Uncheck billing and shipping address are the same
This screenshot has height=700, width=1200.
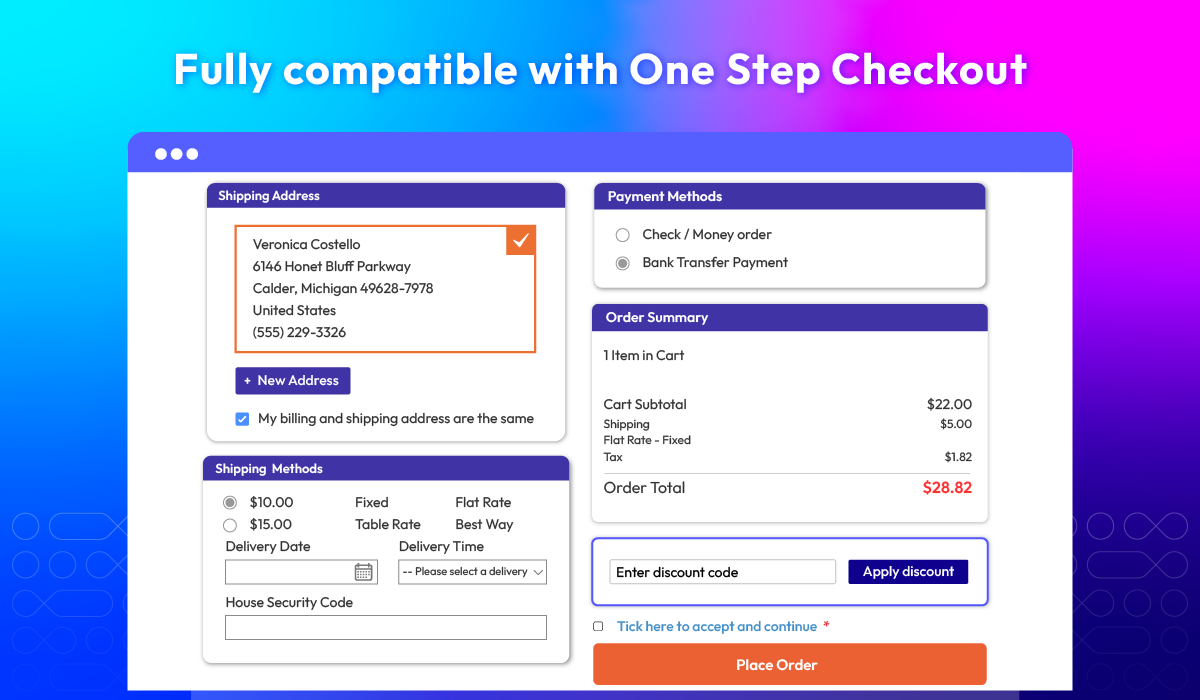click(242, 419)
